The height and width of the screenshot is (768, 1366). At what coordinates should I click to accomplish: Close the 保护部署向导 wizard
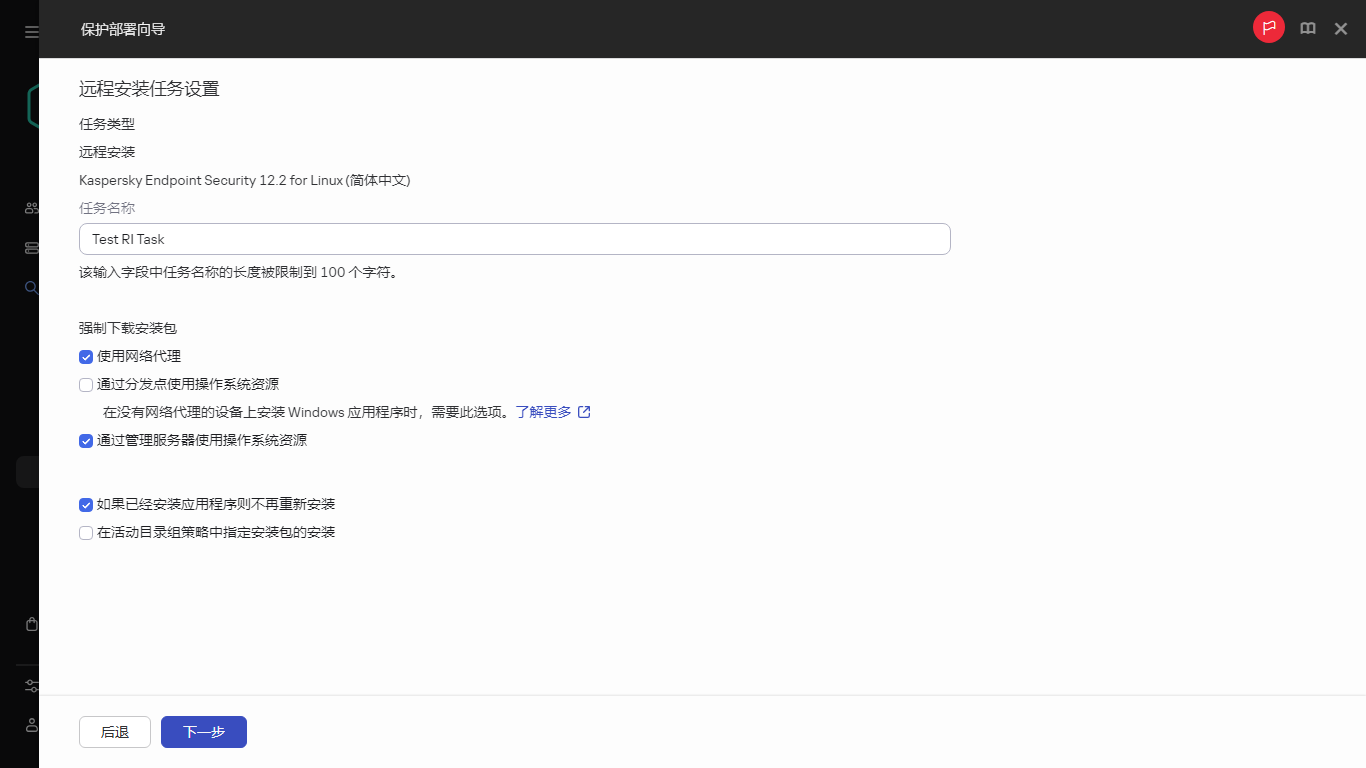[1340, 28]
